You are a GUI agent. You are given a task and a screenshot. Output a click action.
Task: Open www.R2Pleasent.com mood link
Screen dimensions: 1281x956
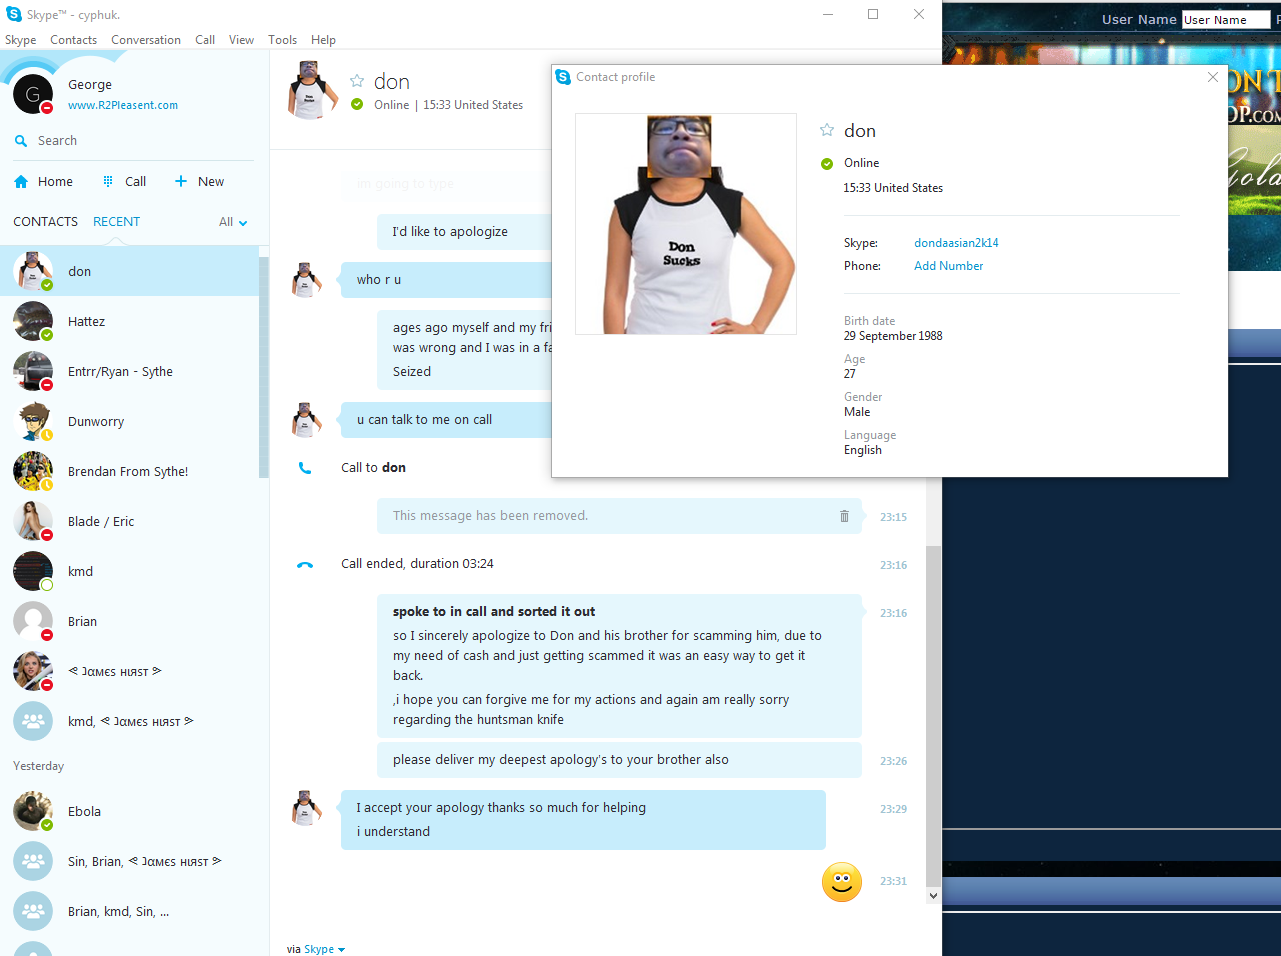tap(123, 105)
